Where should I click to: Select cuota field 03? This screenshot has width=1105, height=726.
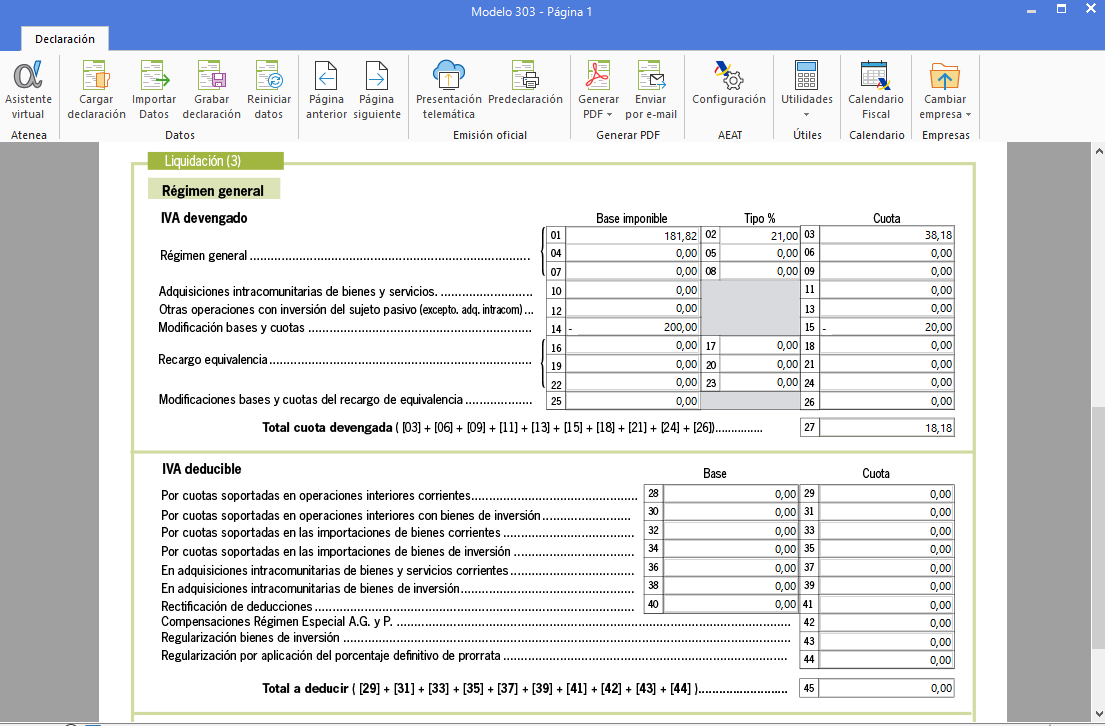pos(887,235)
